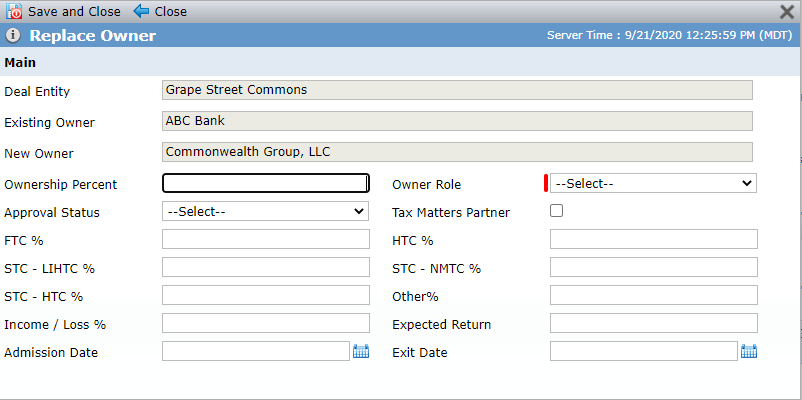Click the Admission Date text box
Screen dimensions: 802x400
click(256, 351)
